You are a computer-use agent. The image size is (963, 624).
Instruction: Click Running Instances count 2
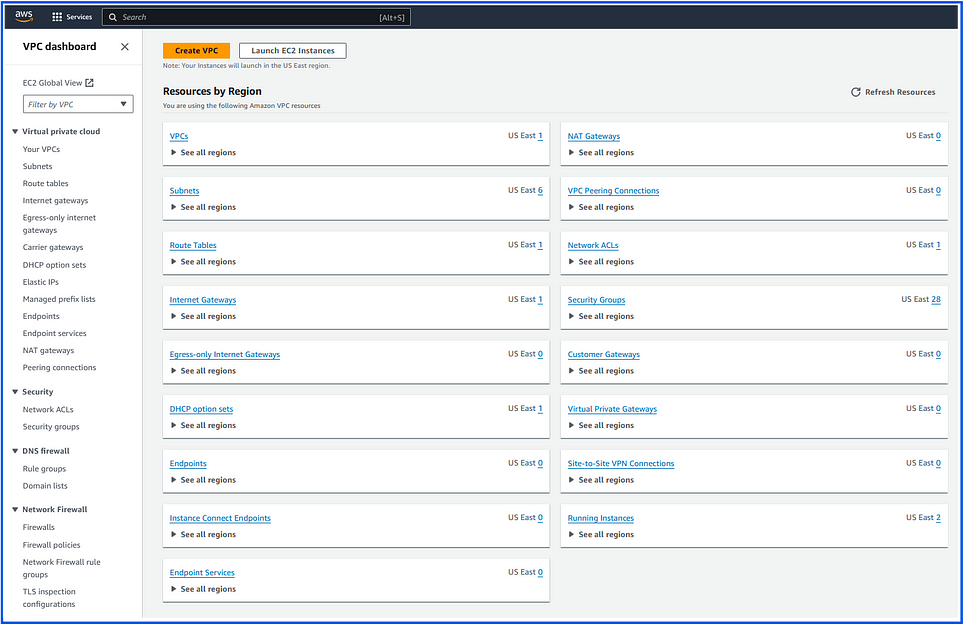tap(938, 518)
